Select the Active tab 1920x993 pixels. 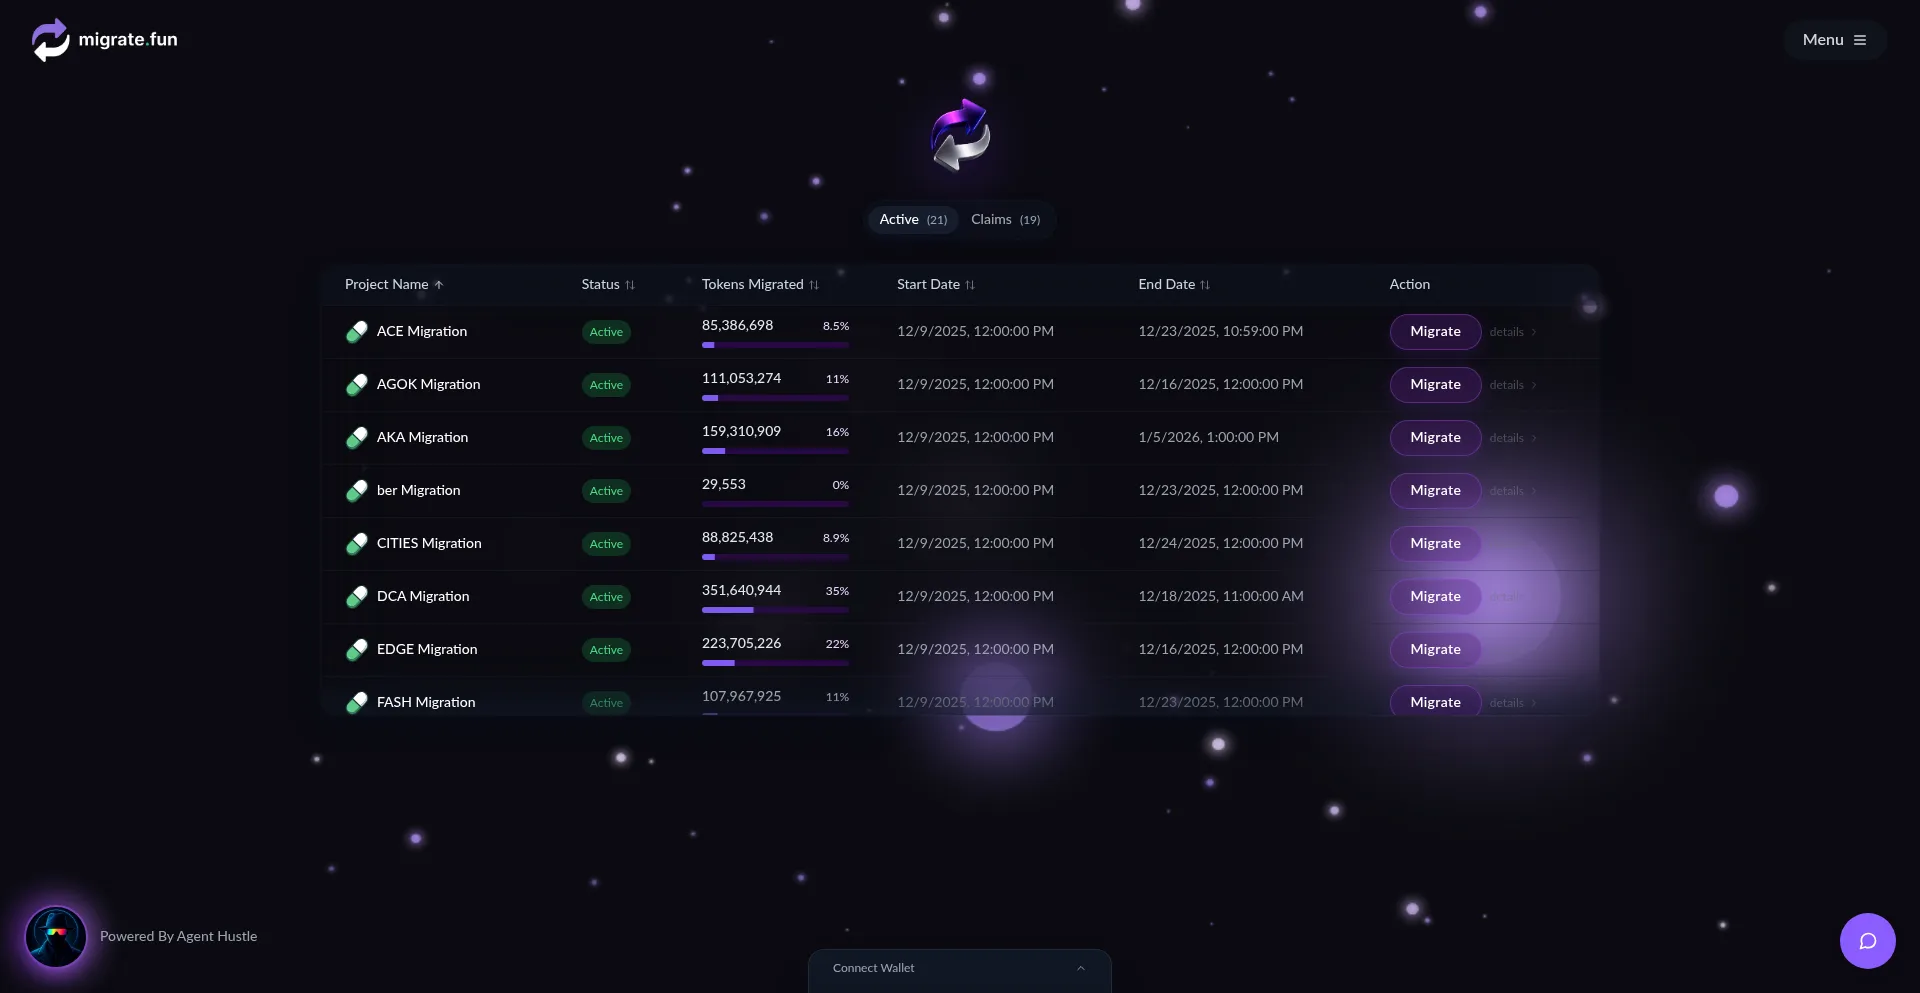912,220
